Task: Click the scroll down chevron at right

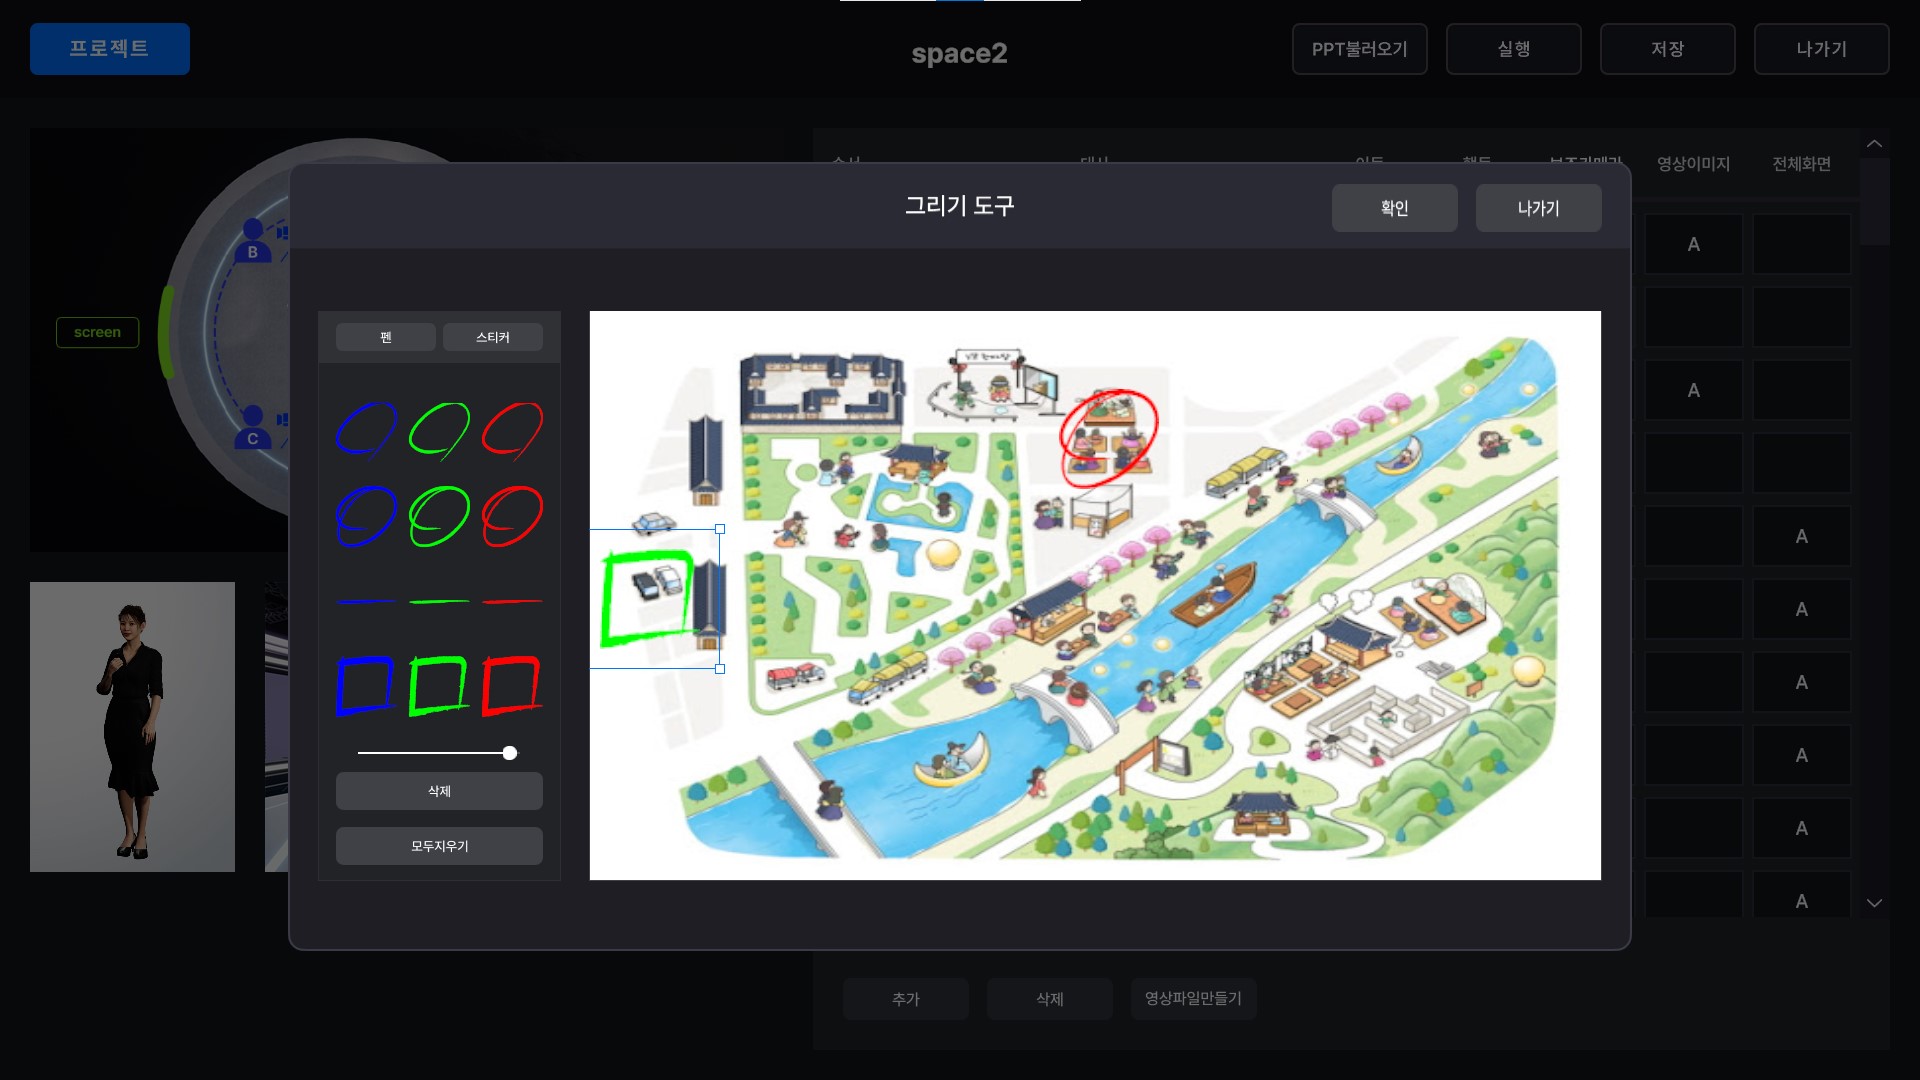Action: (1874, 903)
